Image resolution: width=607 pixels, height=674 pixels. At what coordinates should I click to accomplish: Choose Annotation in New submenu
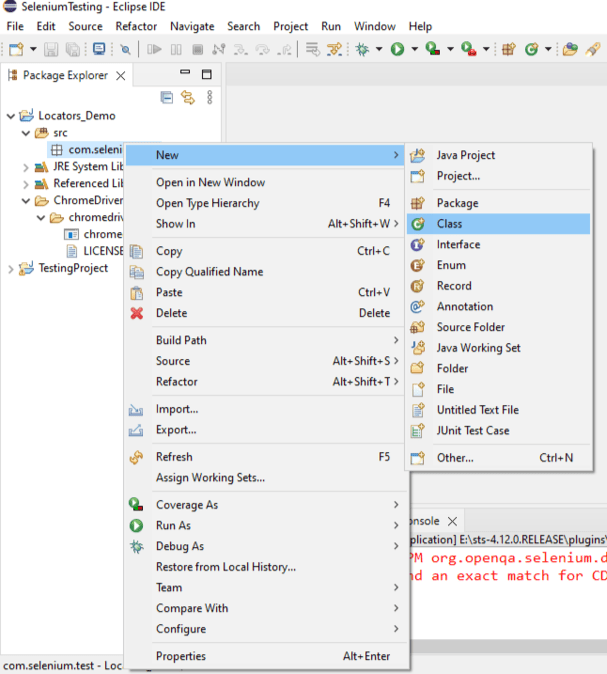click(x=498, y=306)
